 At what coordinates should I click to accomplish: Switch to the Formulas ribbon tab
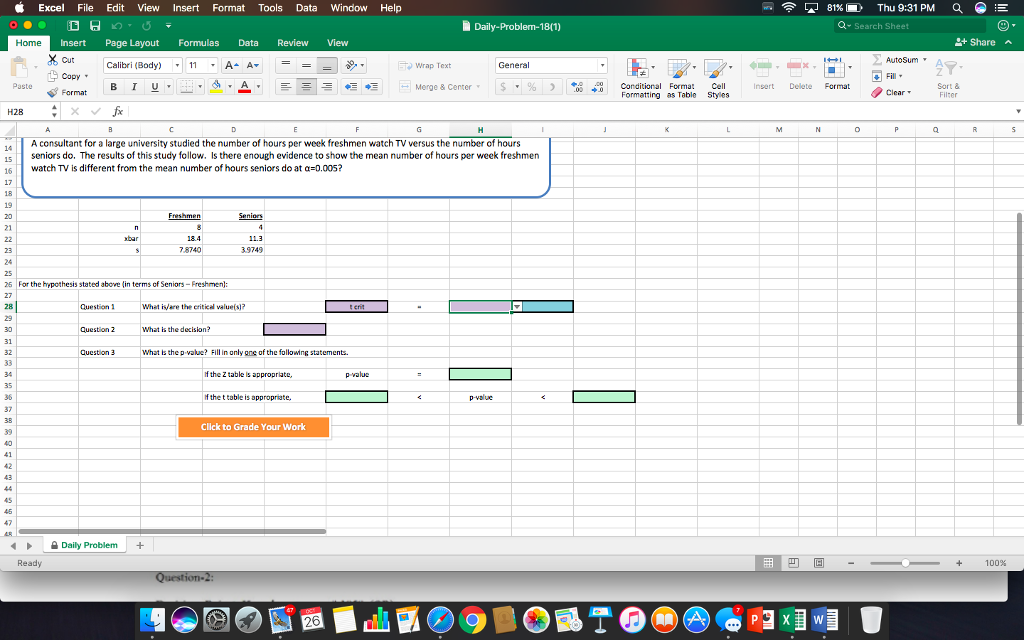199,43
